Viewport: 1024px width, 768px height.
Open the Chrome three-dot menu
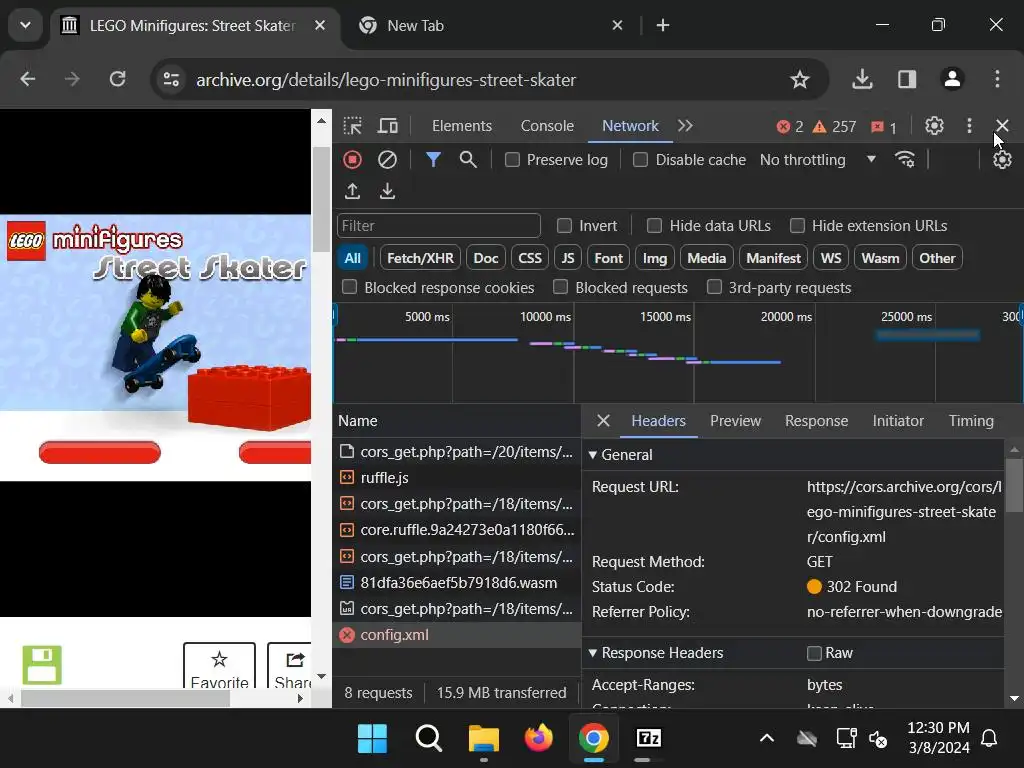click(997, 79)
